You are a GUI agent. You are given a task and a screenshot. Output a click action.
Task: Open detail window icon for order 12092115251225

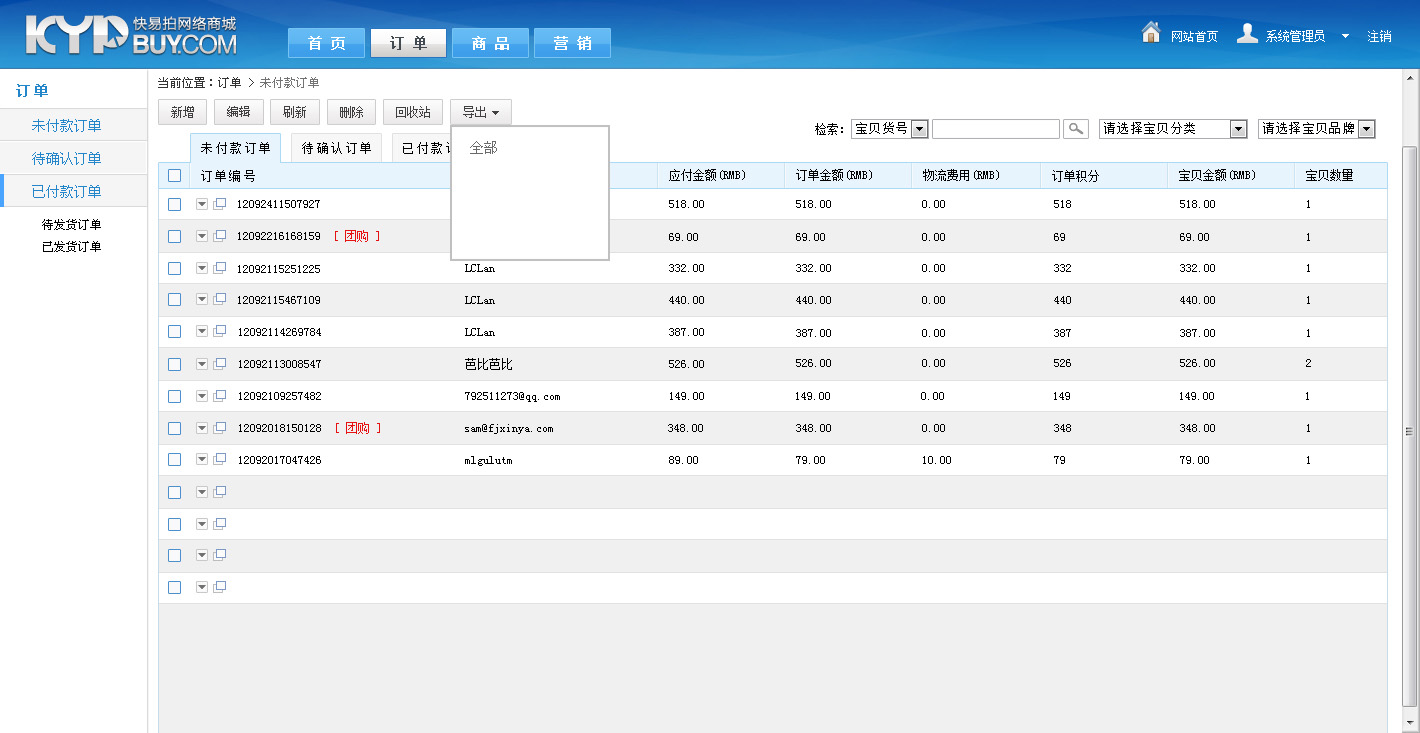220,268
